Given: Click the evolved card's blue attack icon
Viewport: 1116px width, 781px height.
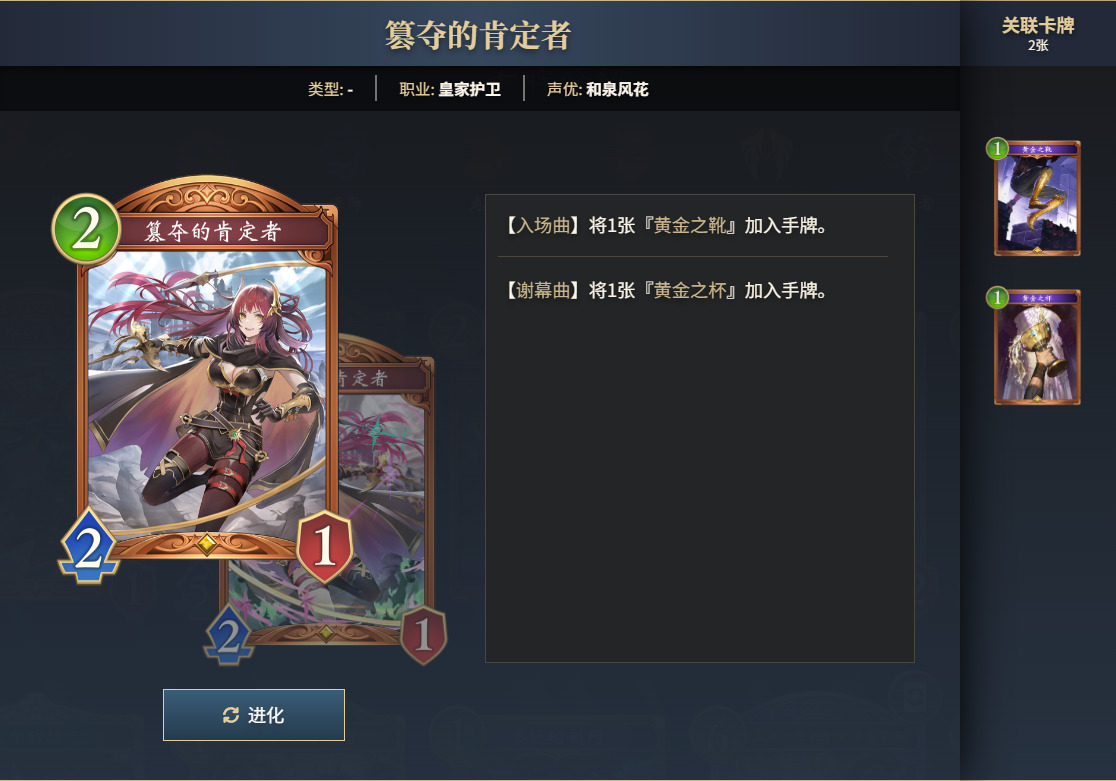Looking at the screenshot, I should click(x=228, y=635).
